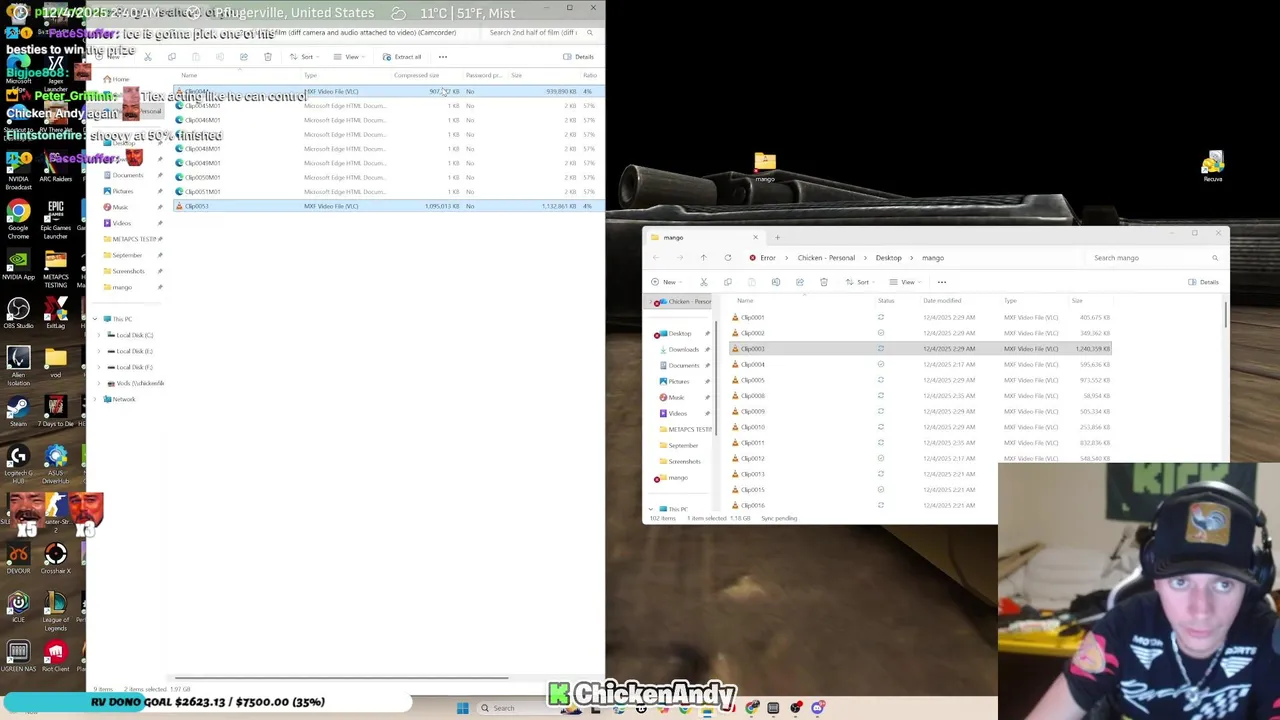This screenshot has width=1280, height=720.
Task: Open See more options in mango window toolbar
Action: [942, 282]
